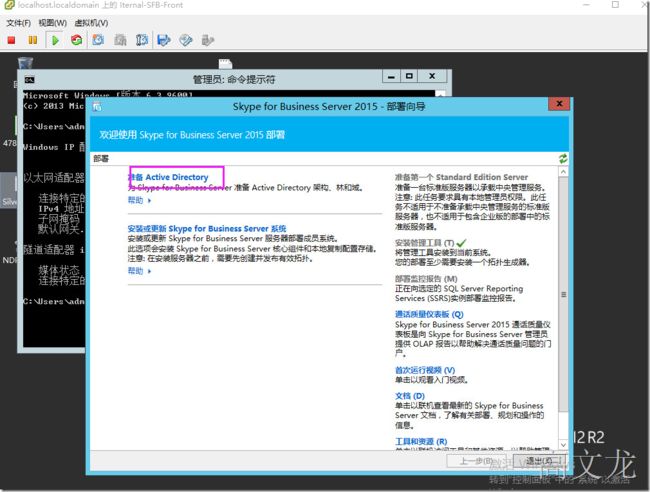Click scroll up arrow in right pane
The image size is (650, 492).
563,172
